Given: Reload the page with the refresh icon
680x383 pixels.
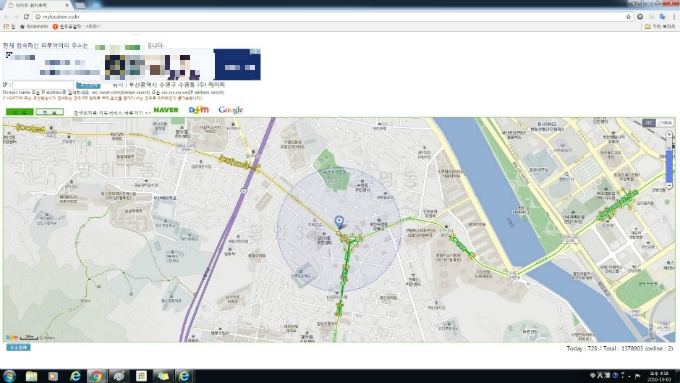Looking at the screenshot, I should tap(26, 16).
